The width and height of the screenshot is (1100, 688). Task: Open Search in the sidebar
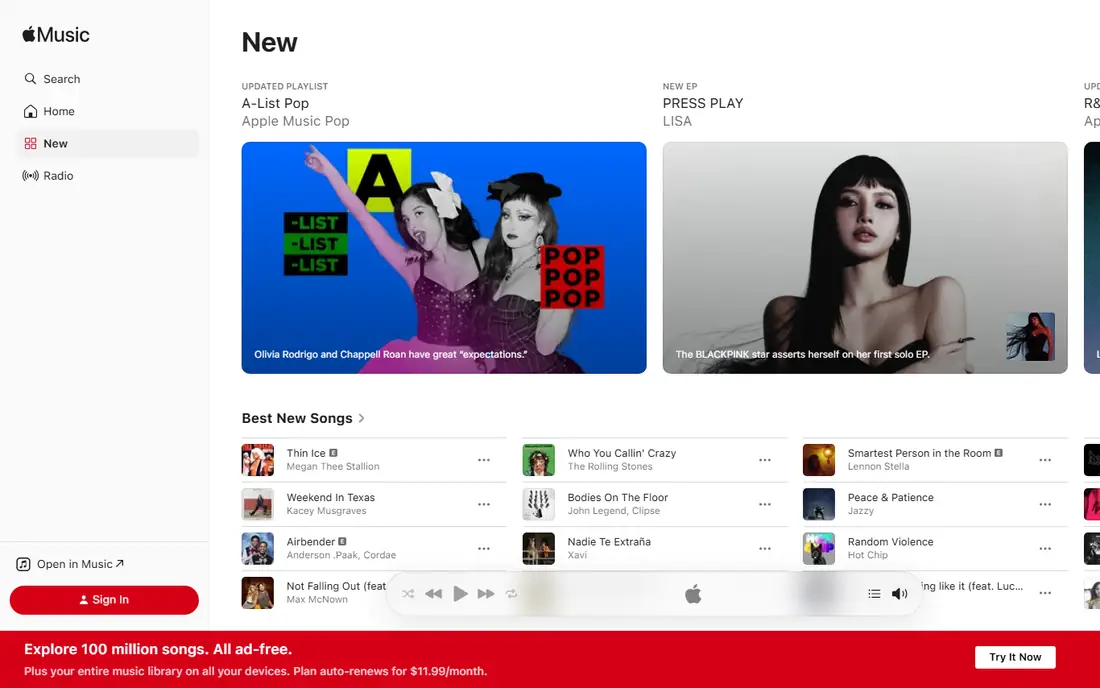(105, 79)
